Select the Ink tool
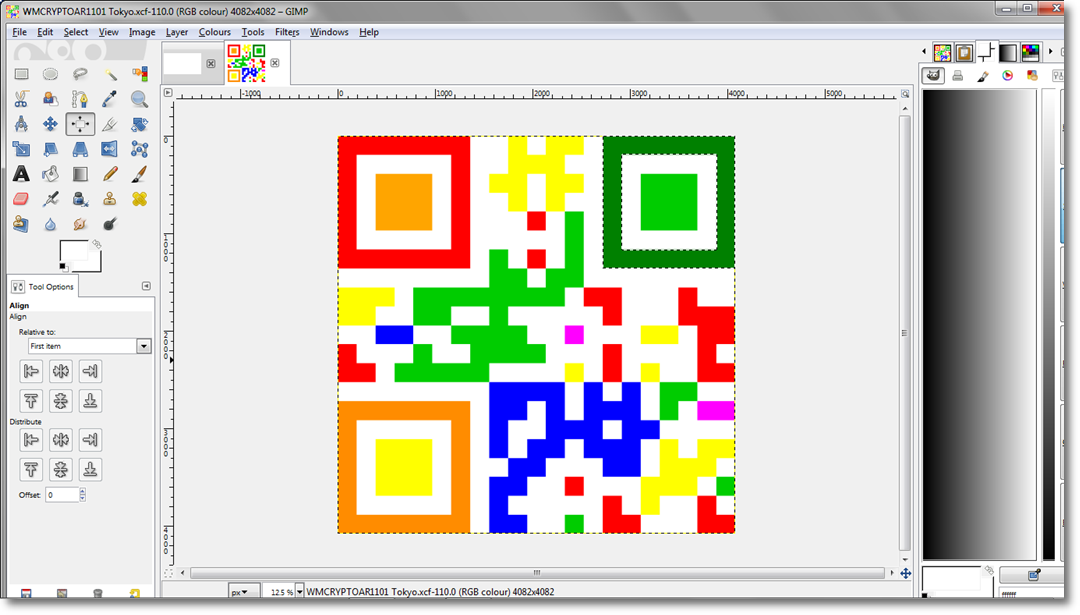This screenshot has height=615, width=1080. pos(80,199)
